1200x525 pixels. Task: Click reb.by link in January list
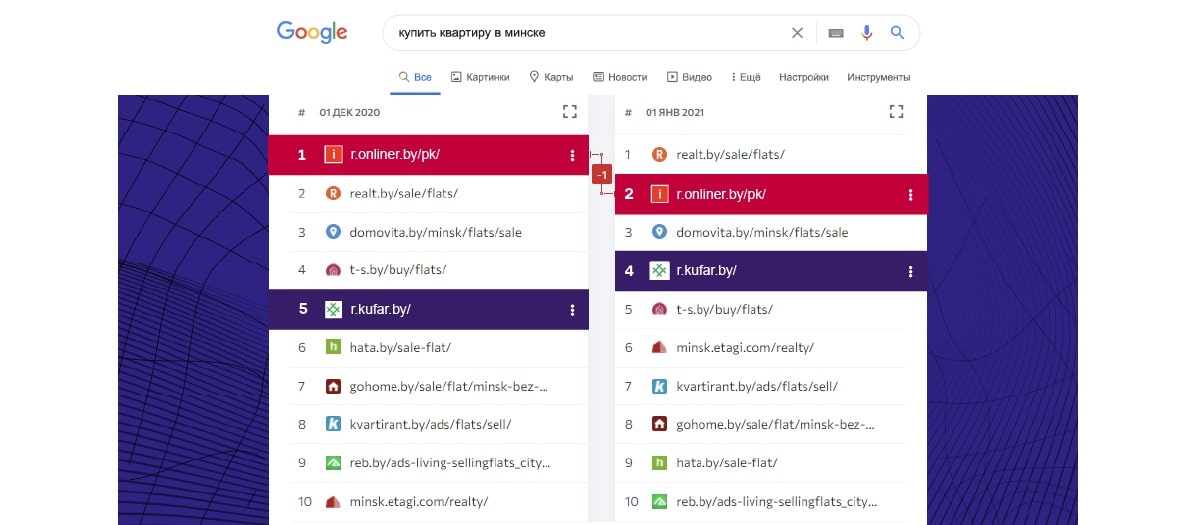coord(776,502)
